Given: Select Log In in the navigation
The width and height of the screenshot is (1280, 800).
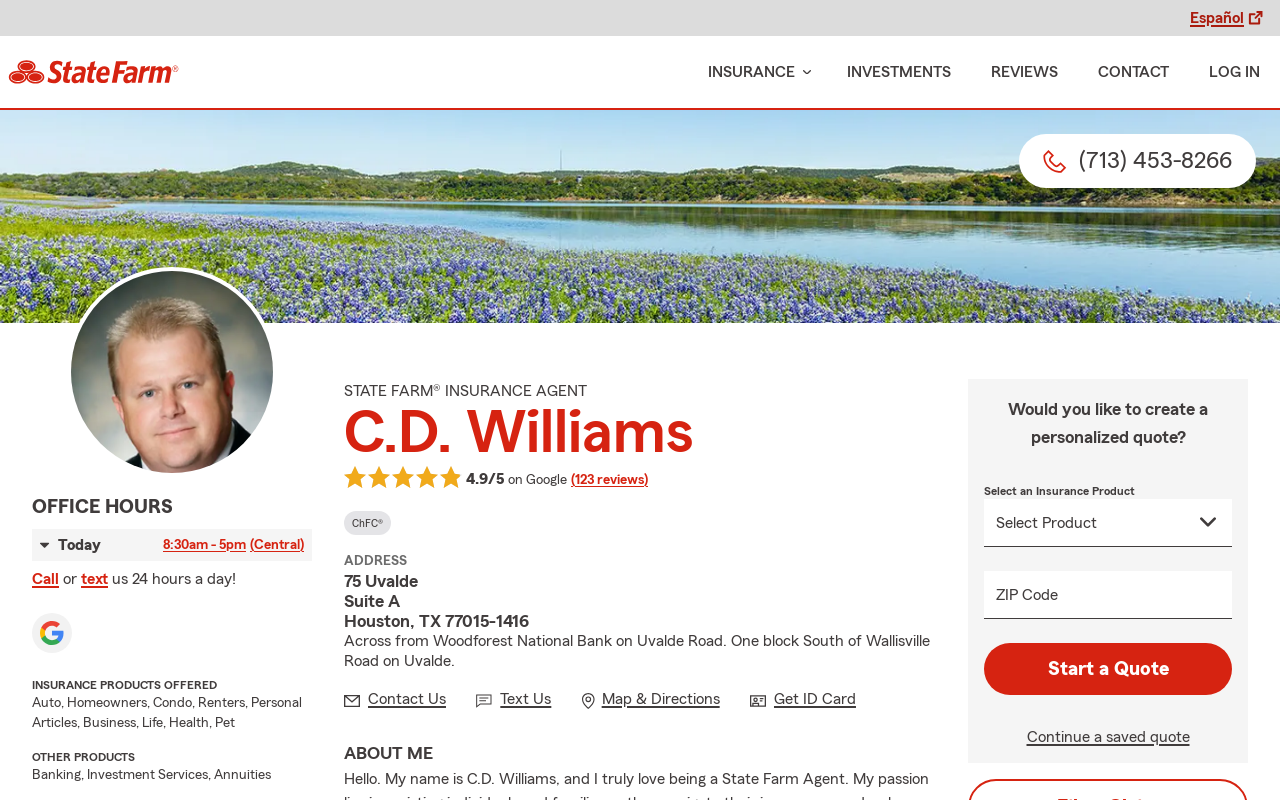Looking at the screenshot, I should pyautogui.click(x=1234, y=72).
